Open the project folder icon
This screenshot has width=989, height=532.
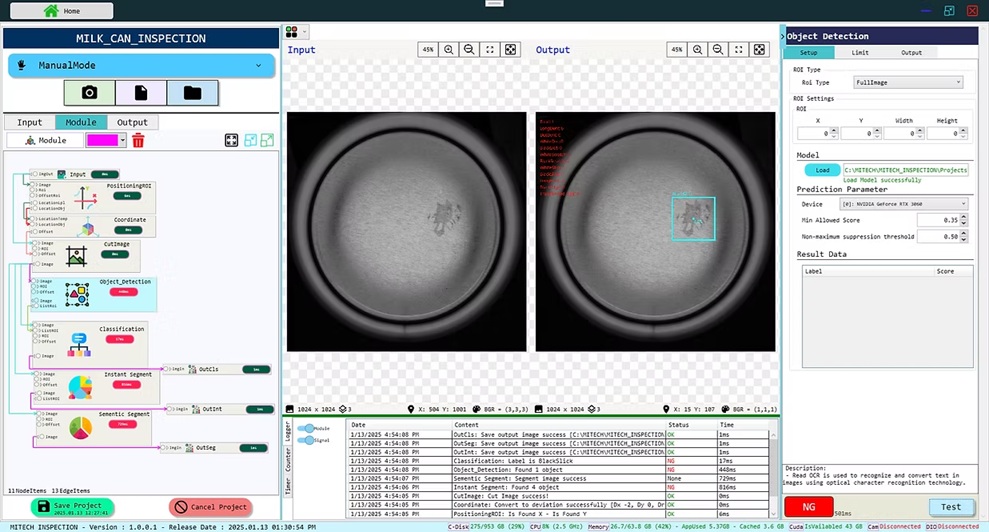pyautogui.click(x=192, y=93)
